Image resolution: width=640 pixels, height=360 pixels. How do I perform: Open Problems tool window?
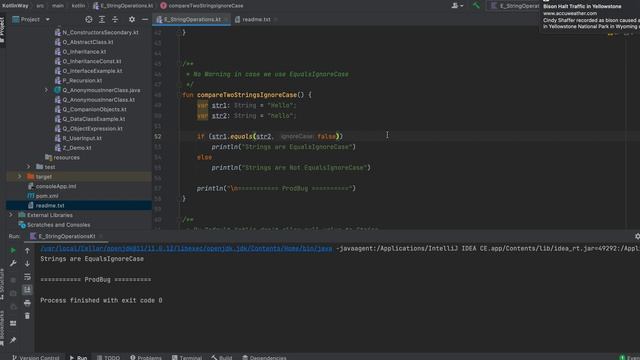pyautogui.click(x=146, y=358)
